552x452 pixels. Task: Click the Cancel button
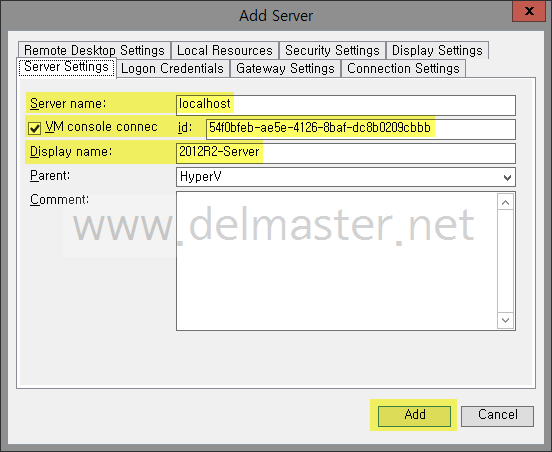pyautogui.click(x=497, y=416)
